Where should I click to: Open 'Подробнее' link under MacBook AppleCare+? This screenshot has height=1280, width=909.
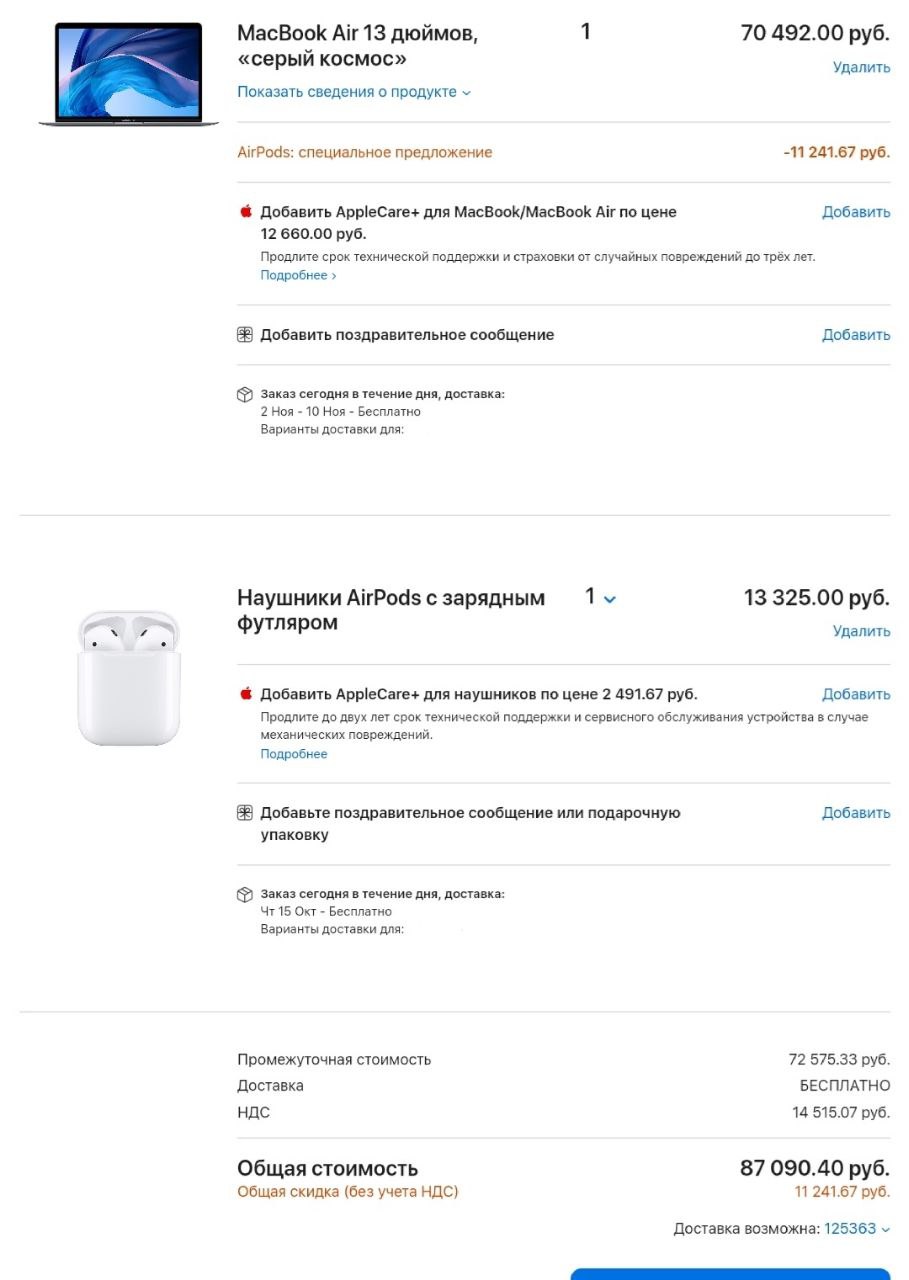(298, 275)
